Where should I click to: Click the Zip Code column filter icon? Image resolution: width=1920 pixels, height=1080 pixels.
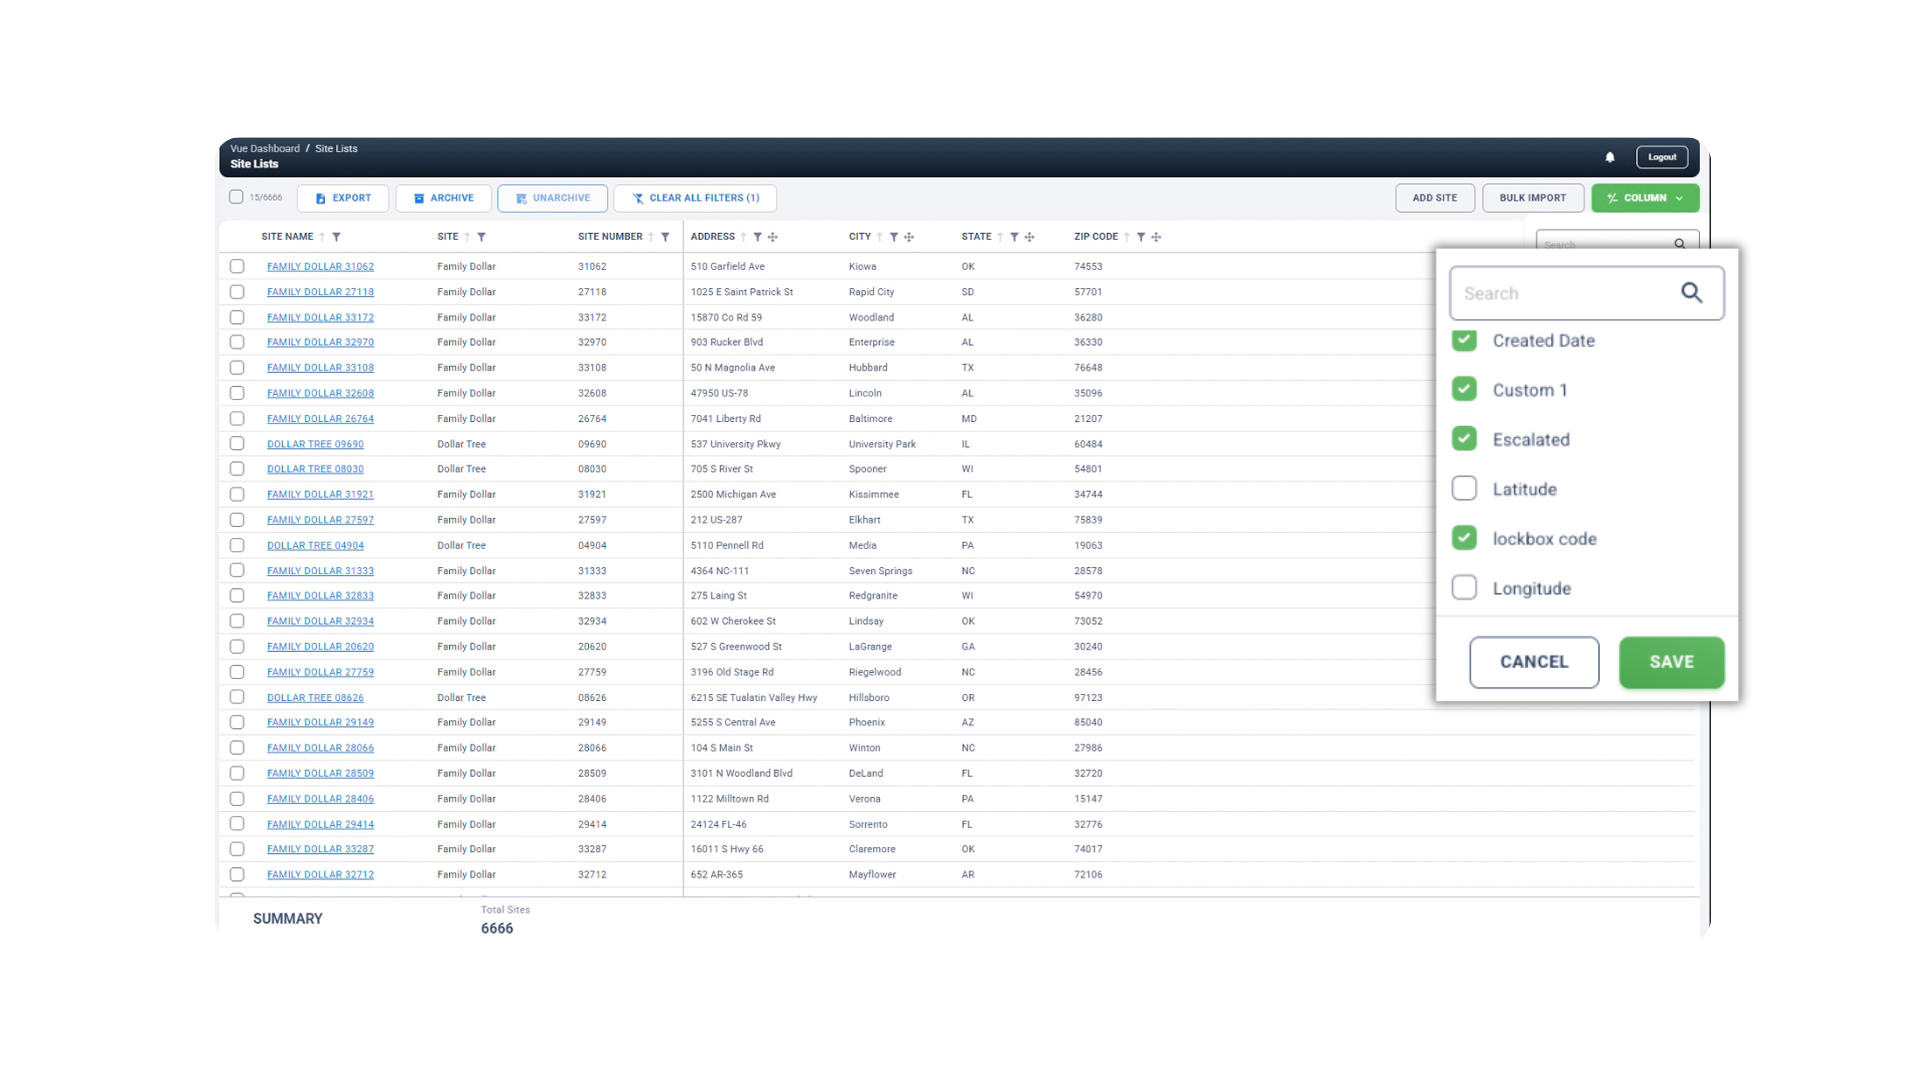point(1141,237)
